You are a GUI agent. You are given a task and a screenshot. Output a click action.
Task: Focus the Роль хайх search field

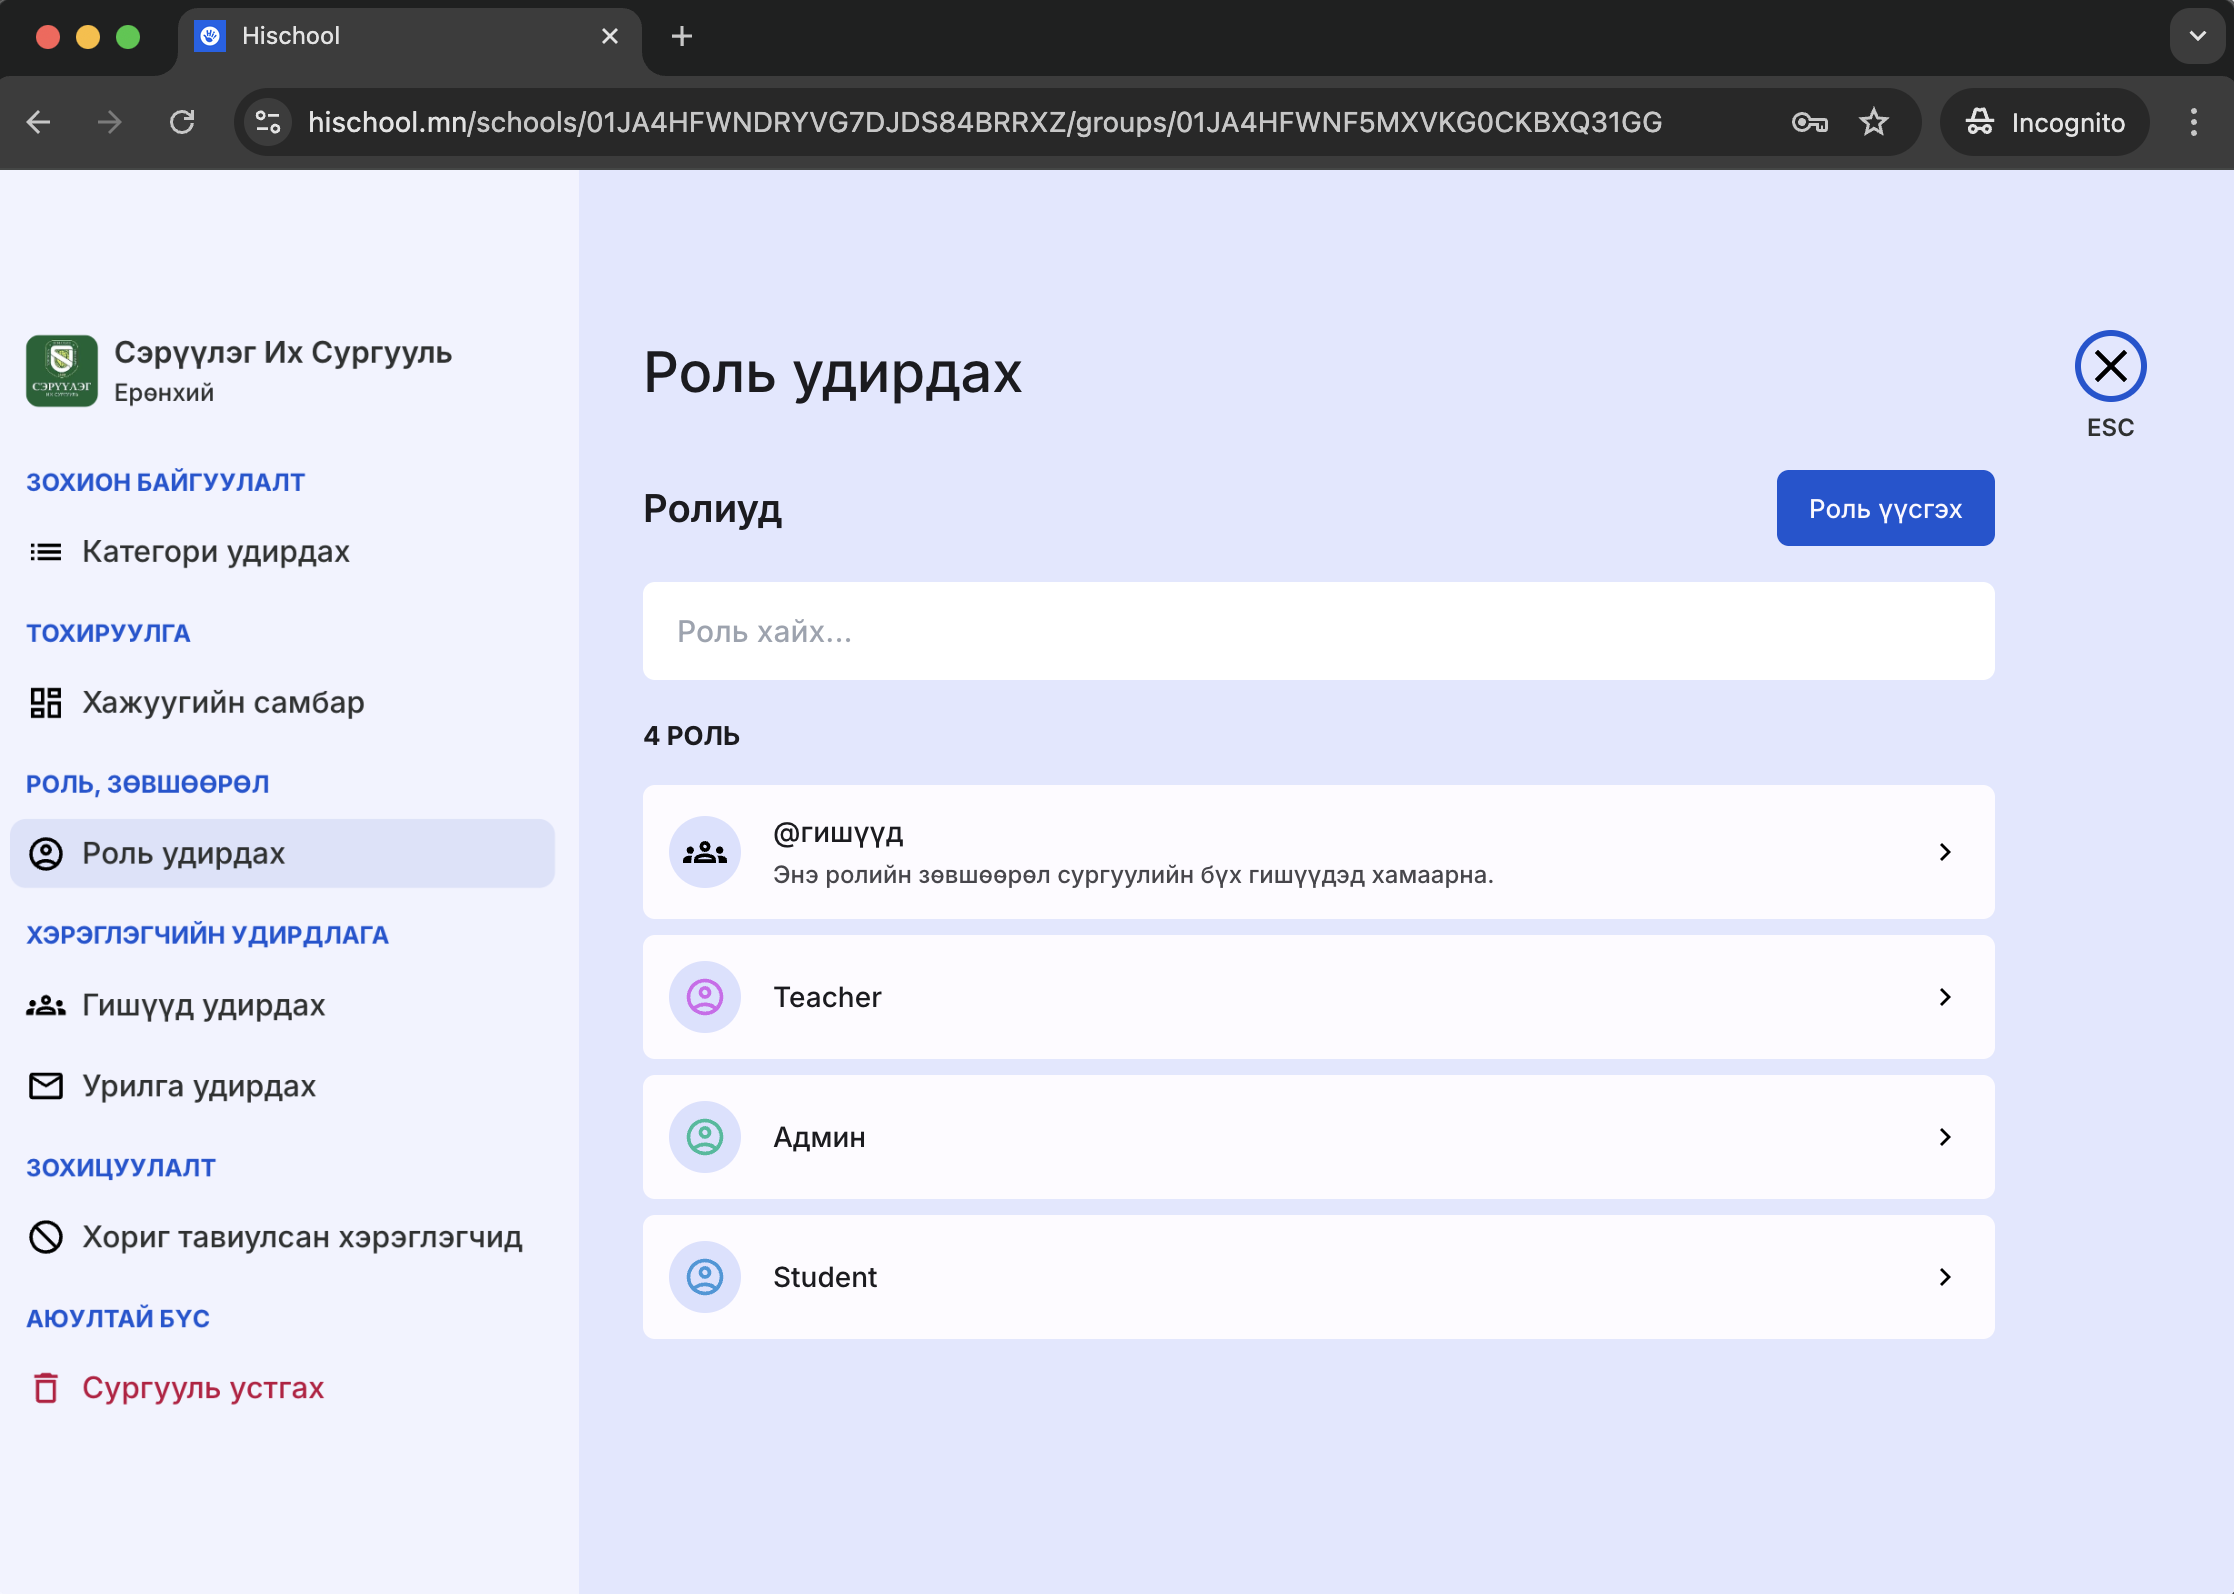(1318, 631)
